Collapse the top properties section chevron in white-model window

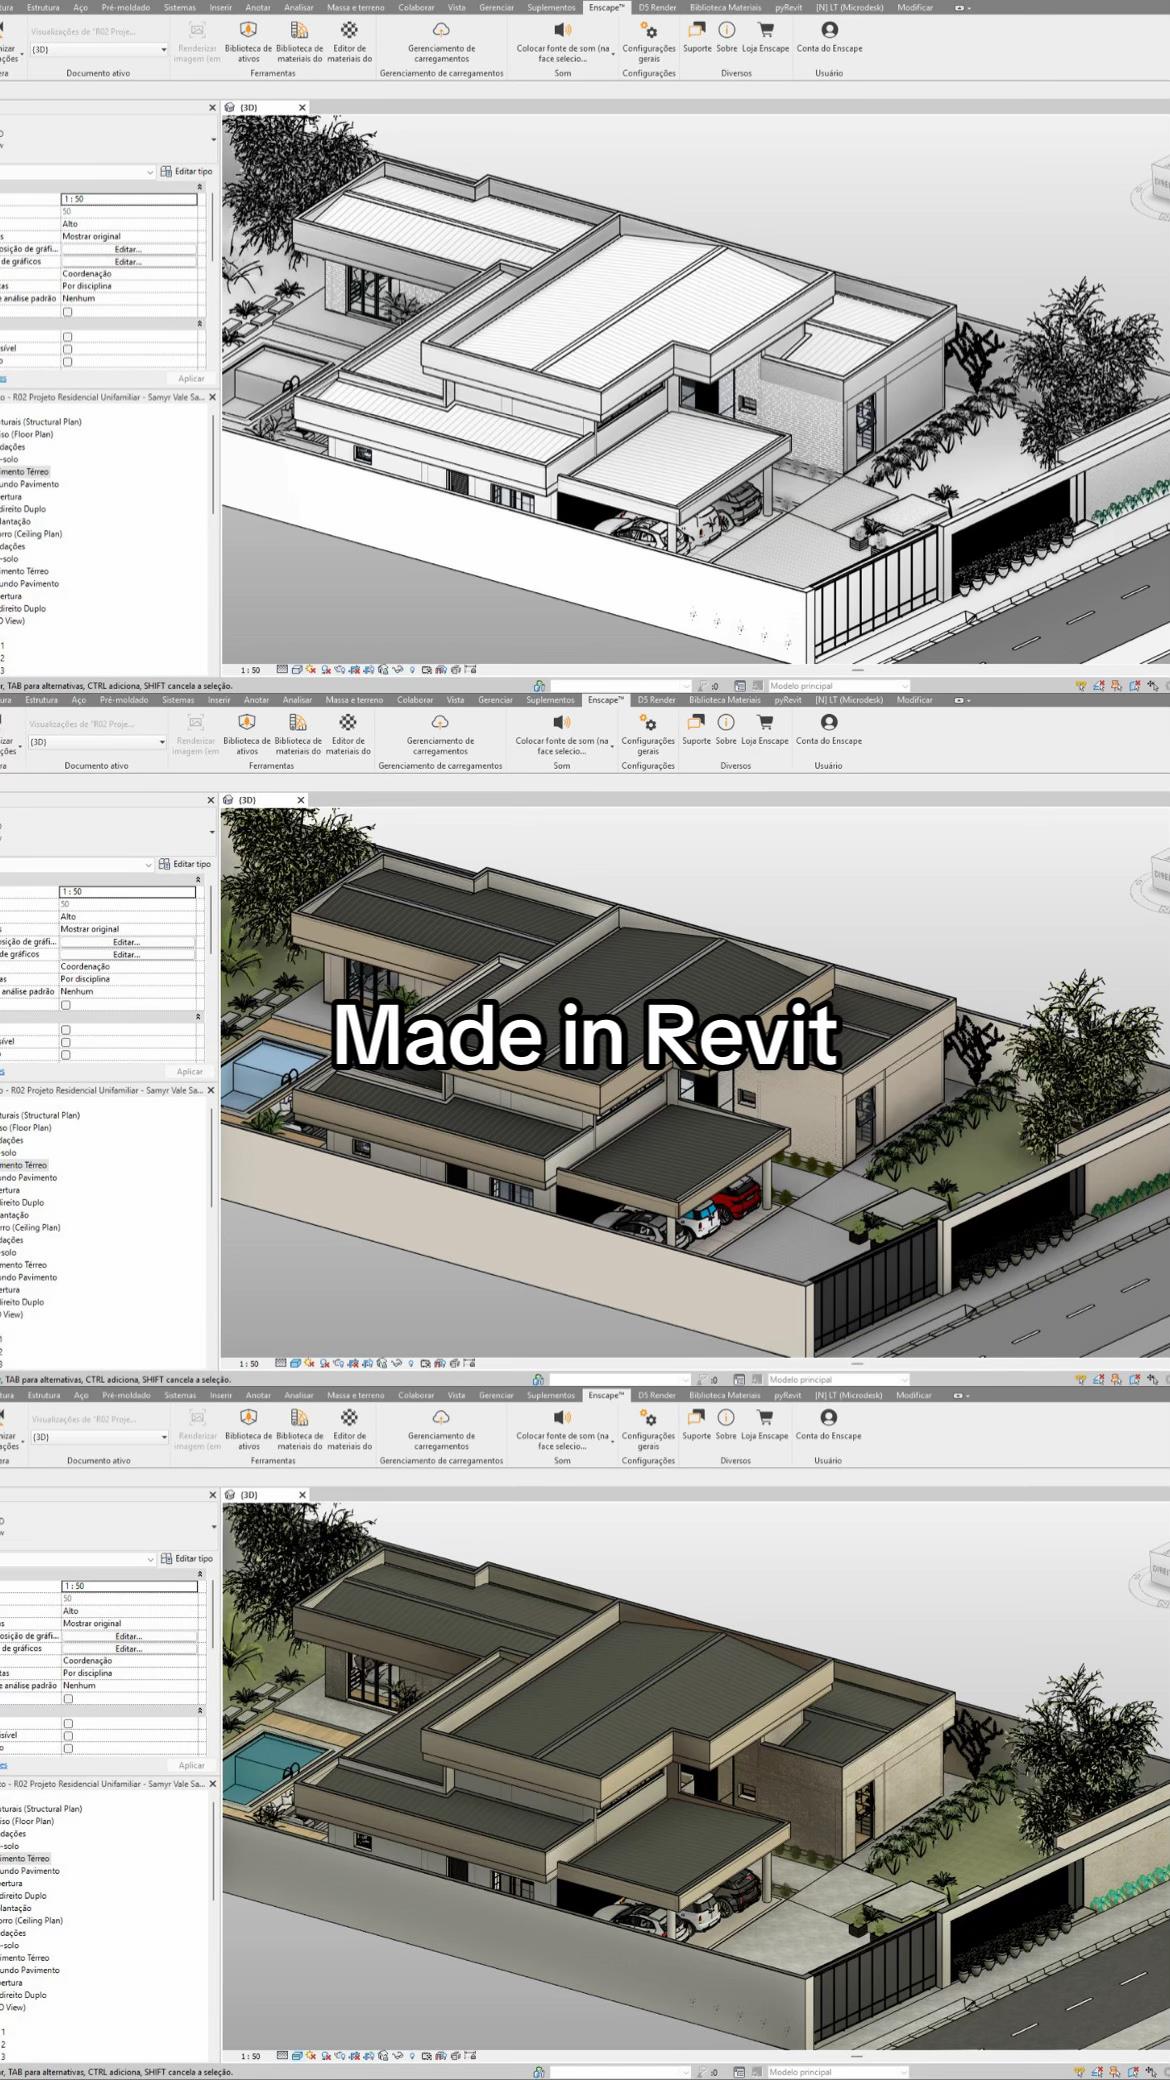click(x=199, y=187)
